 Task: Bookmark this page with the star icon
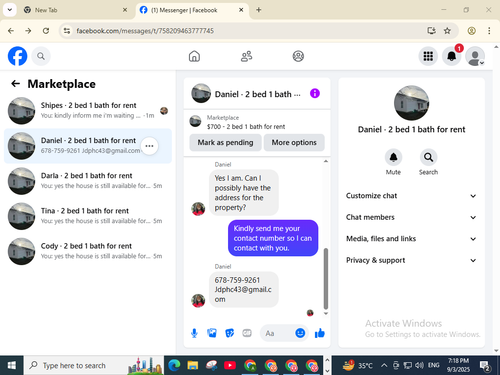pos(447,31)
